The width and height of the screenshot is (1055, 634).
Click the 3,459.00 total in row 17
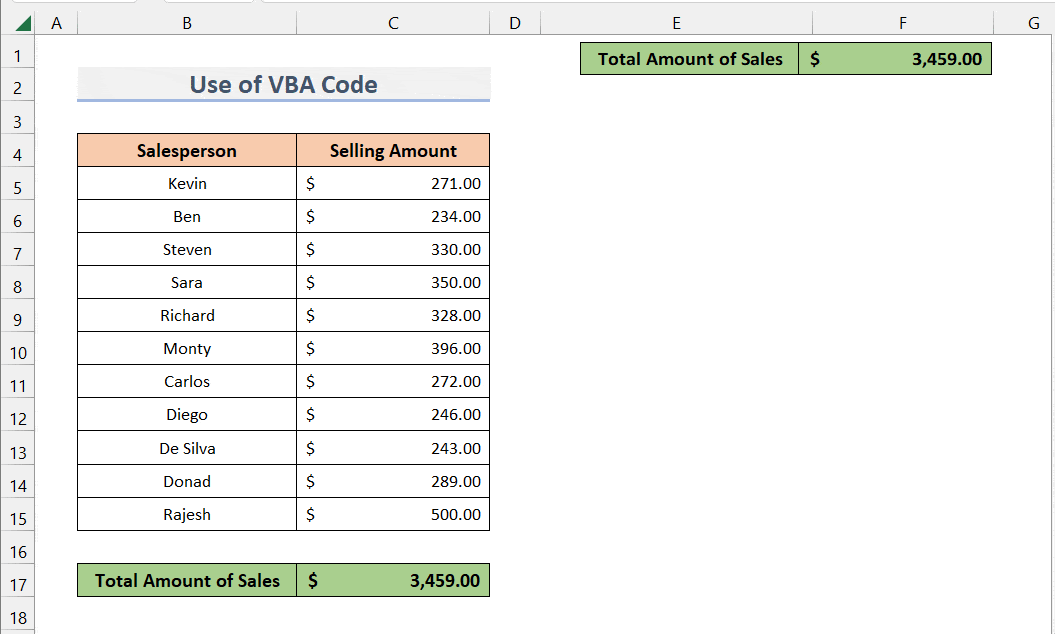click(393, 580)
